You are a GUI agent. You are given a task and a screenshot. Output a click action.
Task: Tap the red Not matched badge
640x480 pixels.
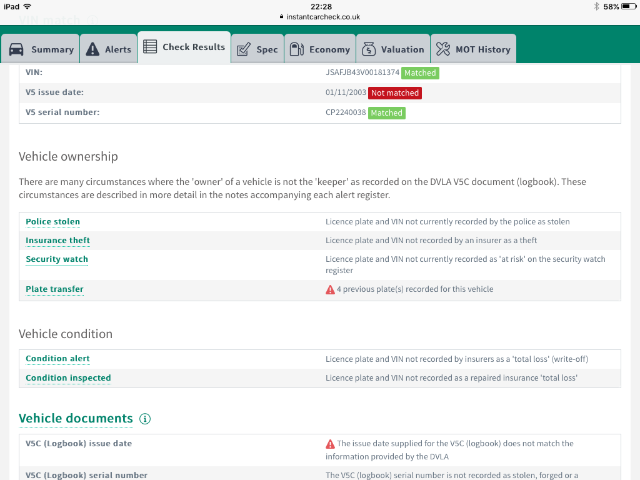pyautogui.click(x=394, y=93)
